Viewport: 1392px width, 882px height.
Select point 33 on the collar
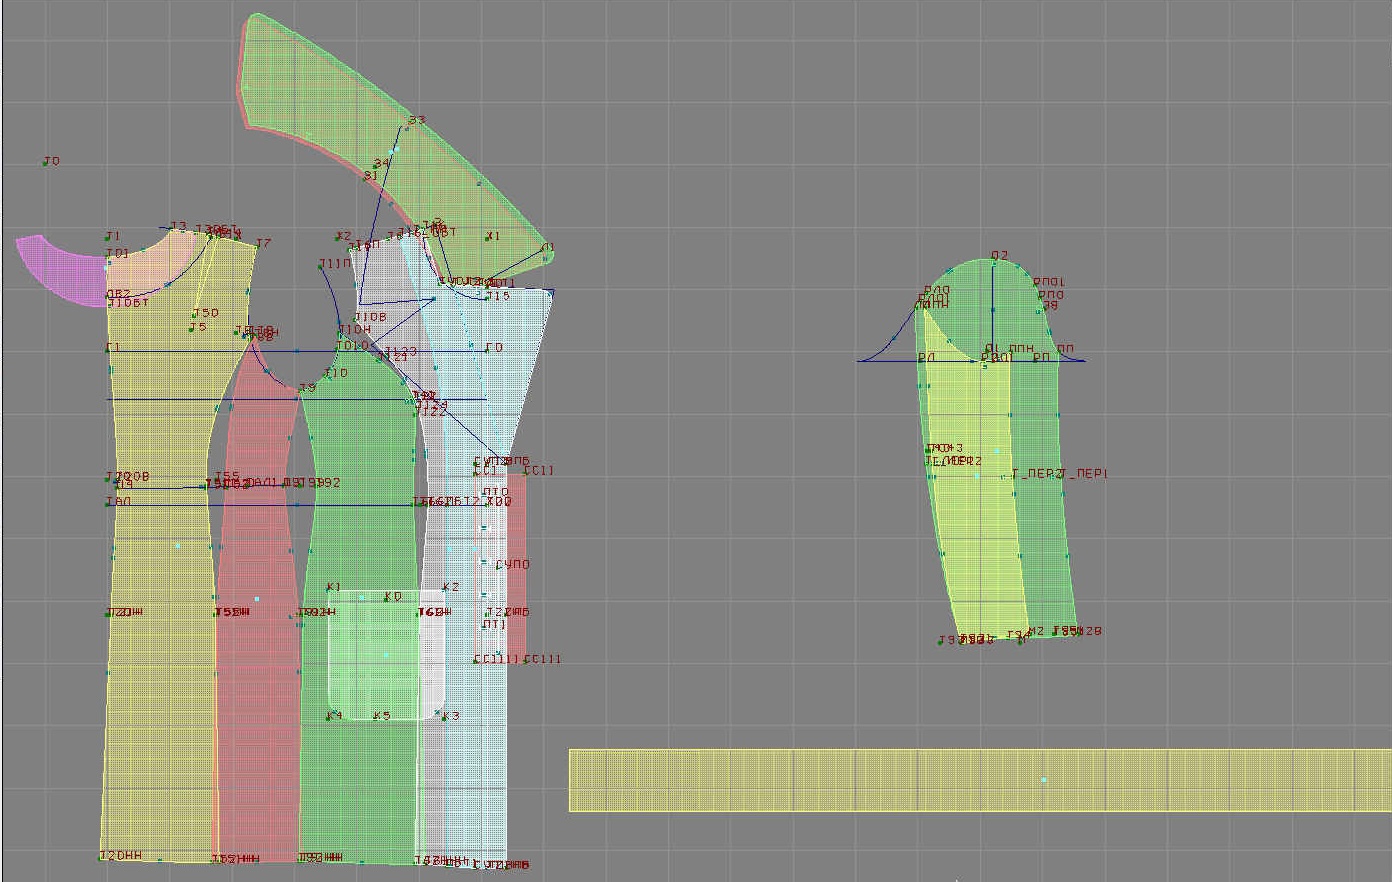click(408, 126)
